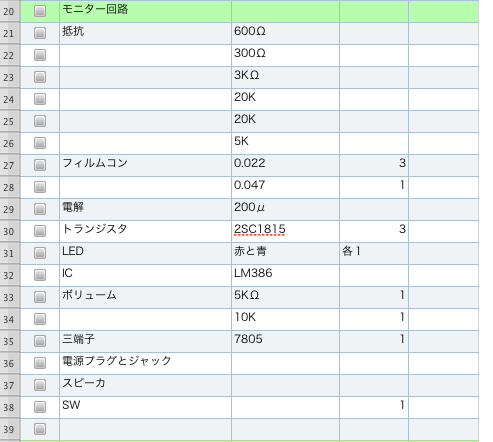Select the トランジスタ cell
Viewport: 493px width, 442px height.
click(145, 231)
